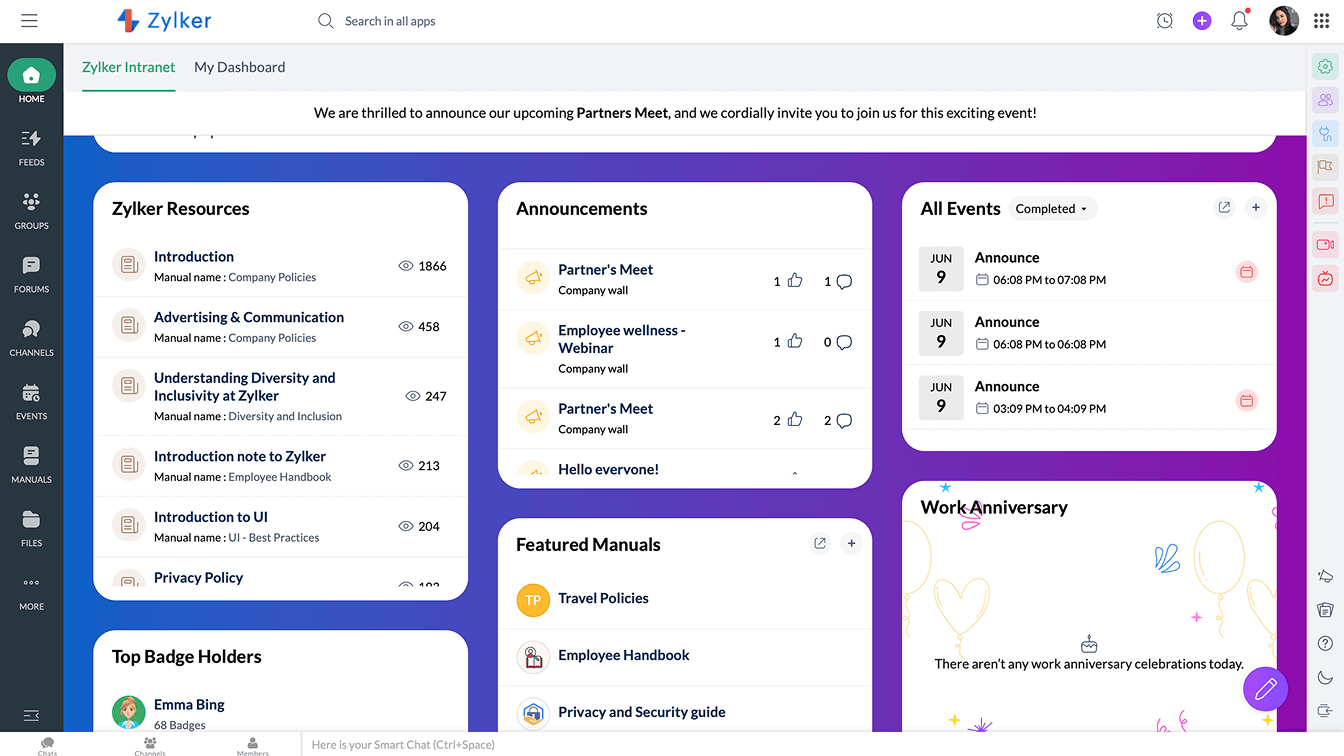Like the first Partner's Meet announcement
Image resolution: width=1344 pixels, height=756 pixels.
[x=795, y=281]
